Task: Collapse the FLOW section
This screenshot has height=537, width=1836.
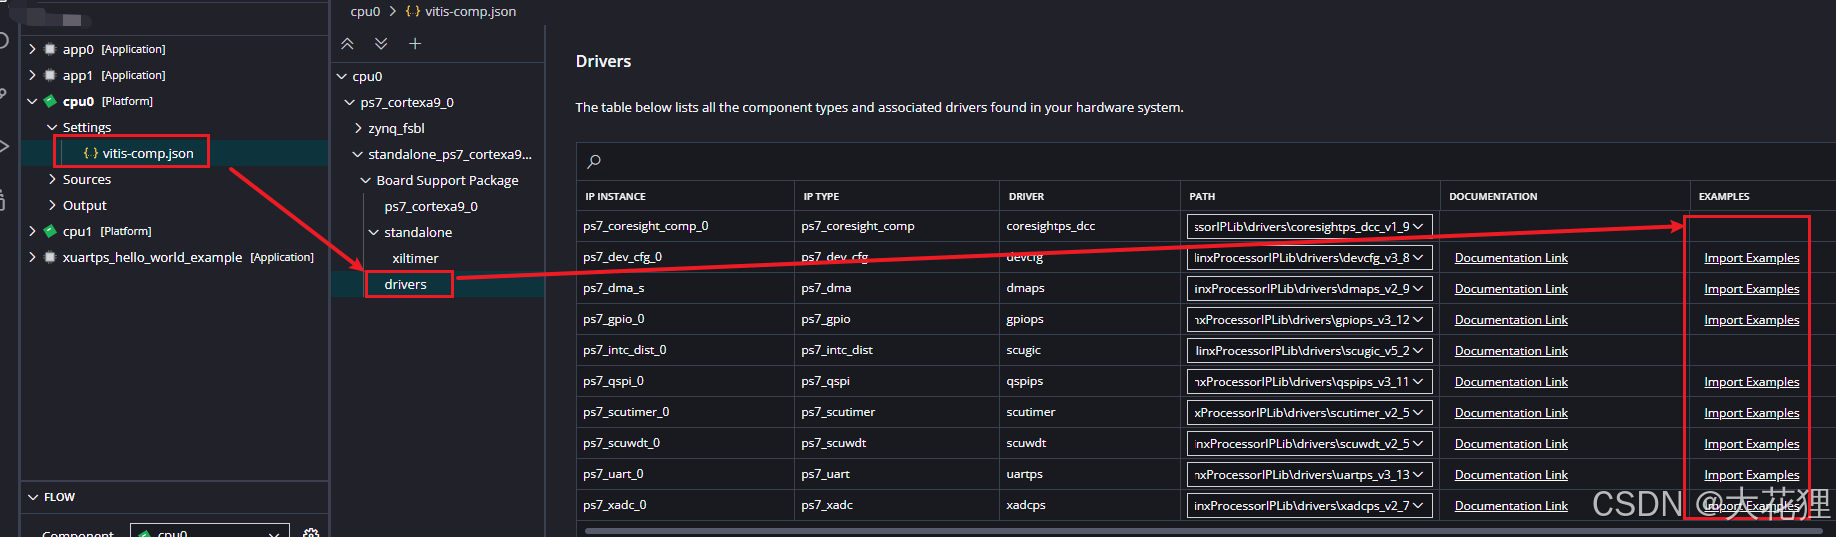Action: 33,497
